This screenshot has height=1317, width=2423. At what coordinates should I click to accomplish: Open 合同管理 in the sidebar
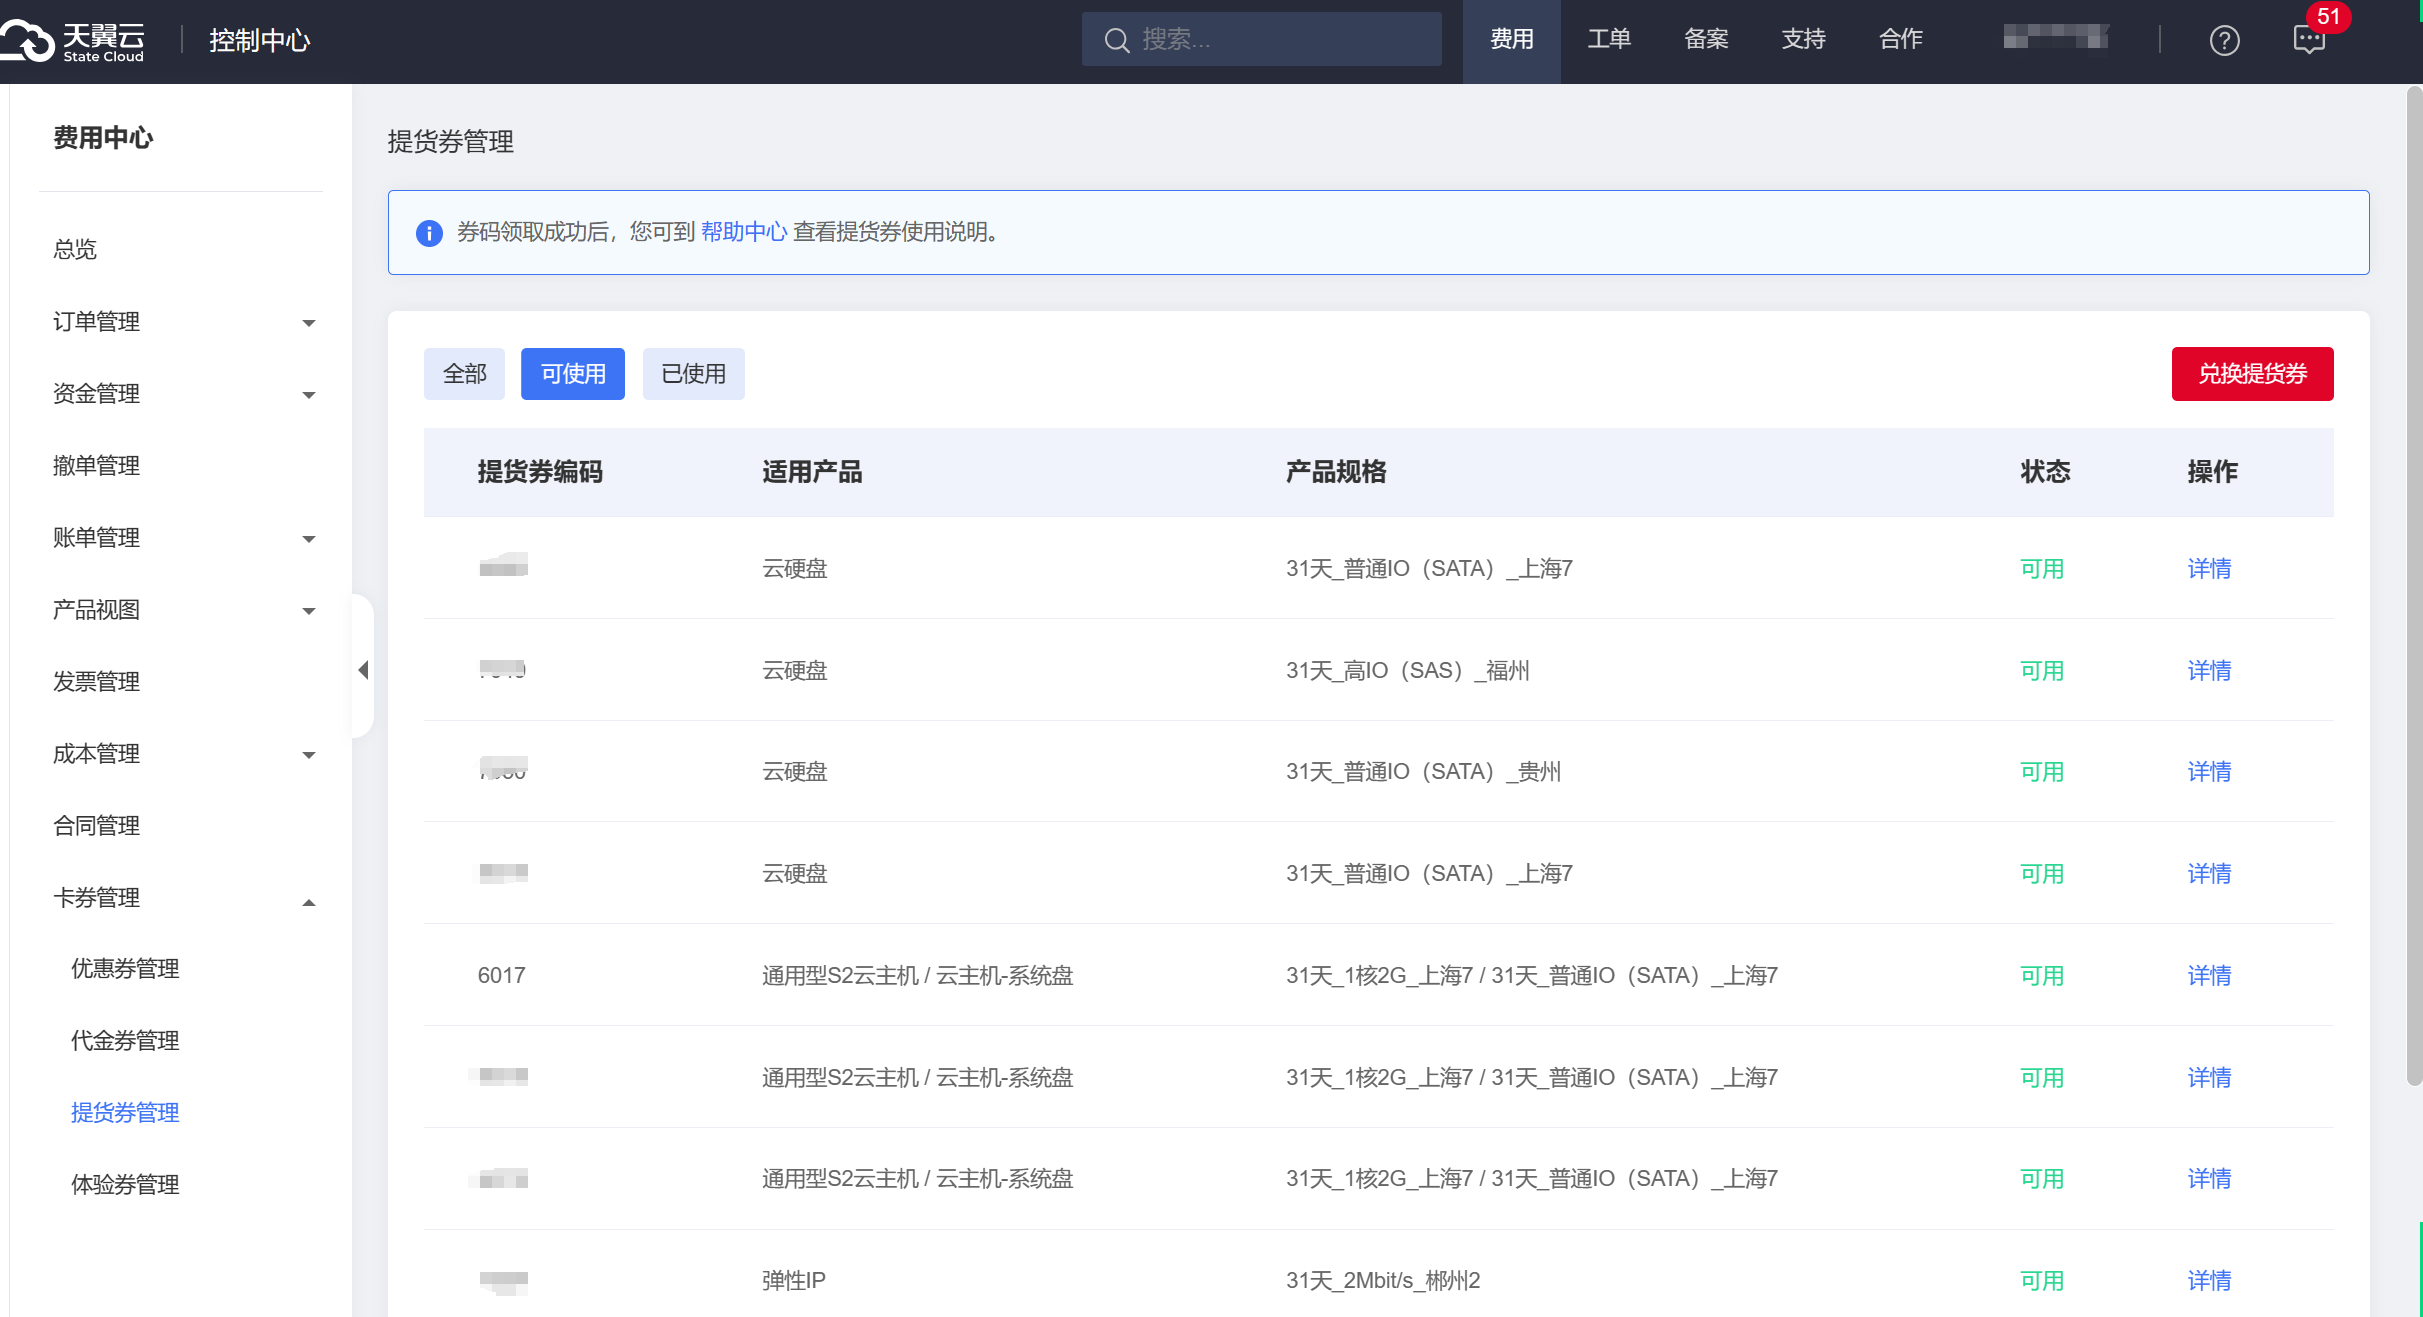tap(96, 826)
